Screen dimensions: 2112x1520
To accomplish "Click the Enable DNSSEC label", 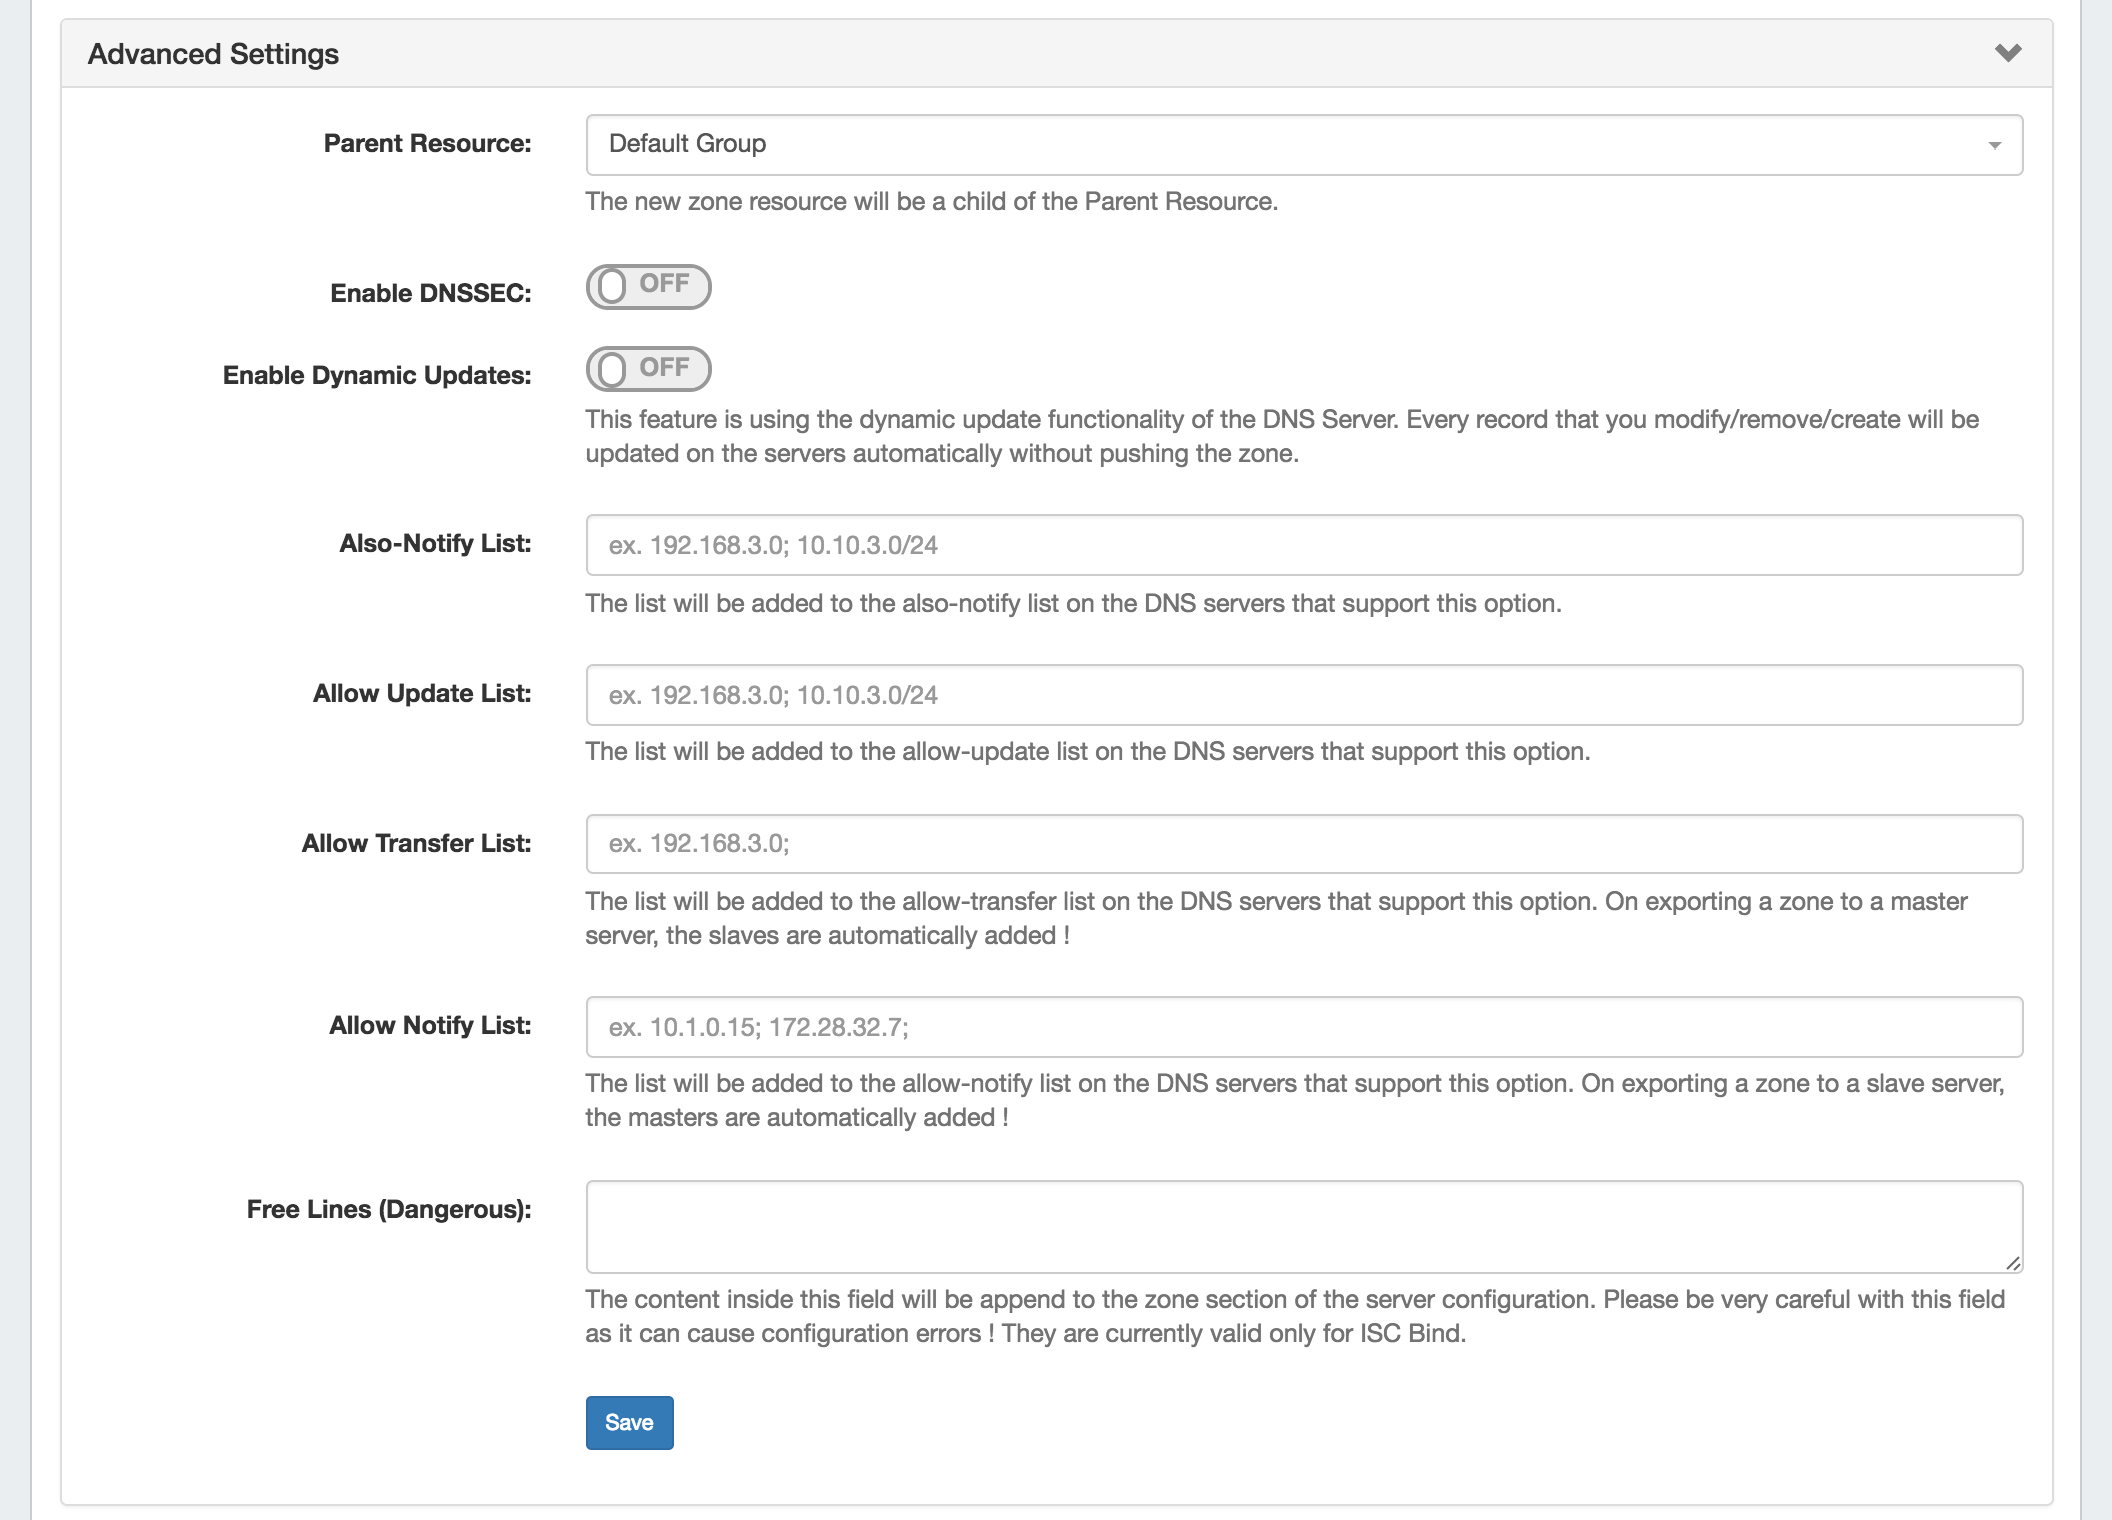I will [x=430, y=293].
